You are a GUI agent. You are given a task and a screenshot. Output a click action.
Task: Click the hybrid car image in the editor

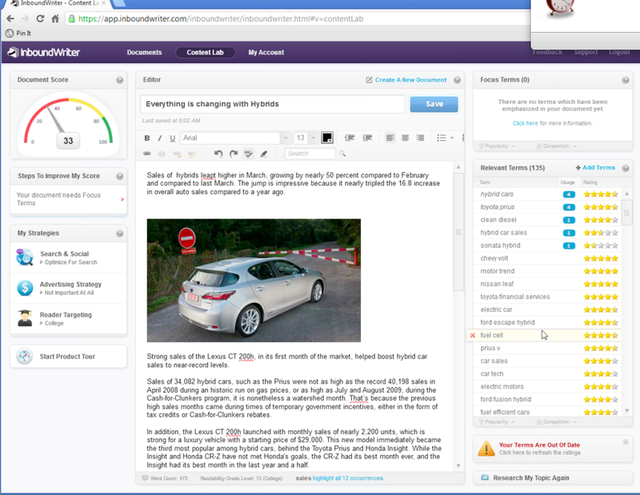(x=254, y=280)
